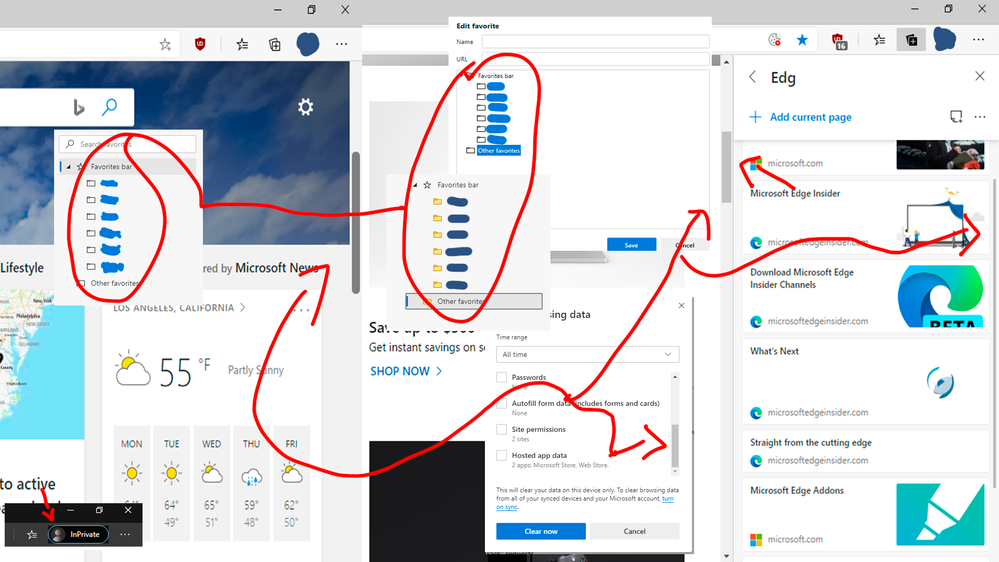
Task: Click the Clear now button
Action: [541, 531]
